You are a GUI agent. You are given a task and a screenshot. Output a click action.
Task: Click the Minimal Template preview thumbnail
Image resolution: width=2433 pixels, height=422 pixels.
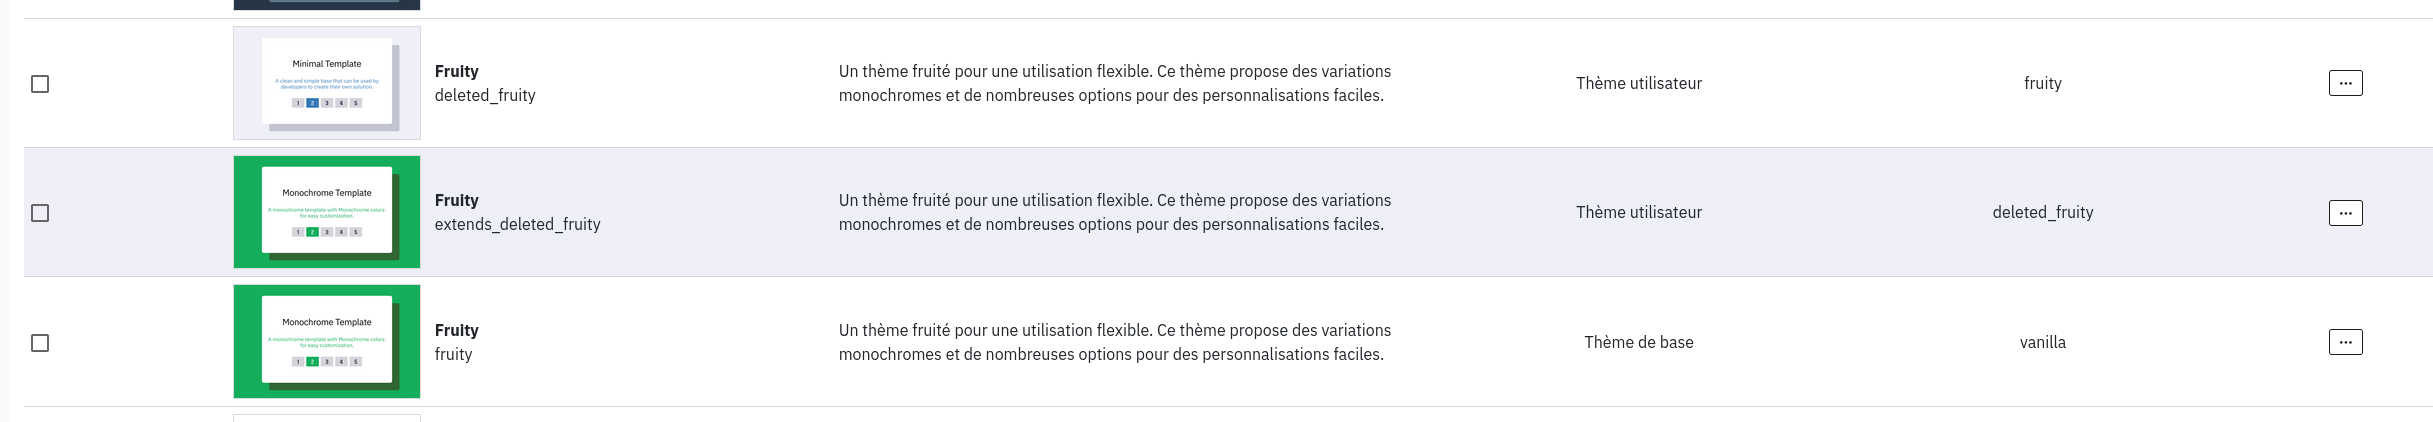327,83
